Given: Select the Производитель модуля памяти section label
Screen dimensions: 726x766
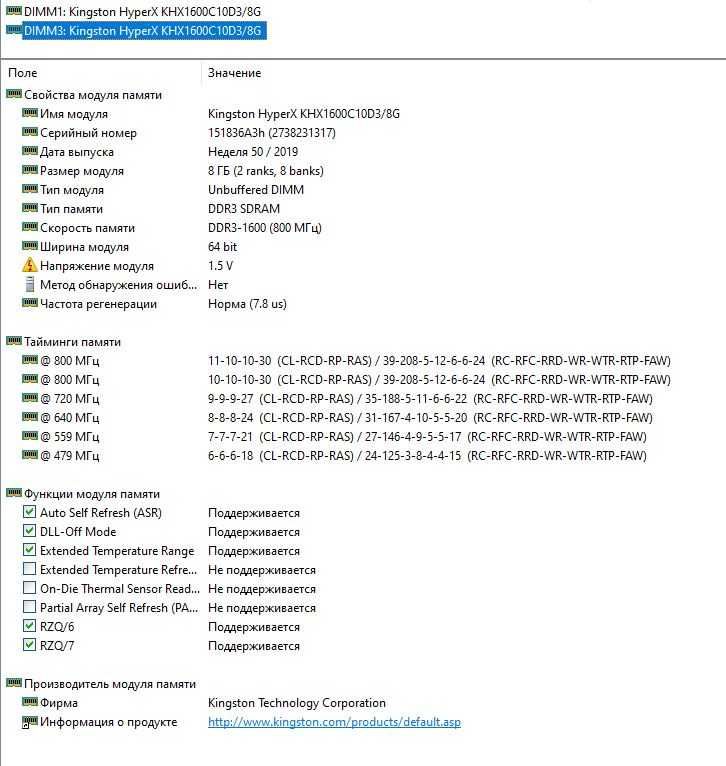Looking at the screenshot, I should pyautogui.click(x=110, y=684).
